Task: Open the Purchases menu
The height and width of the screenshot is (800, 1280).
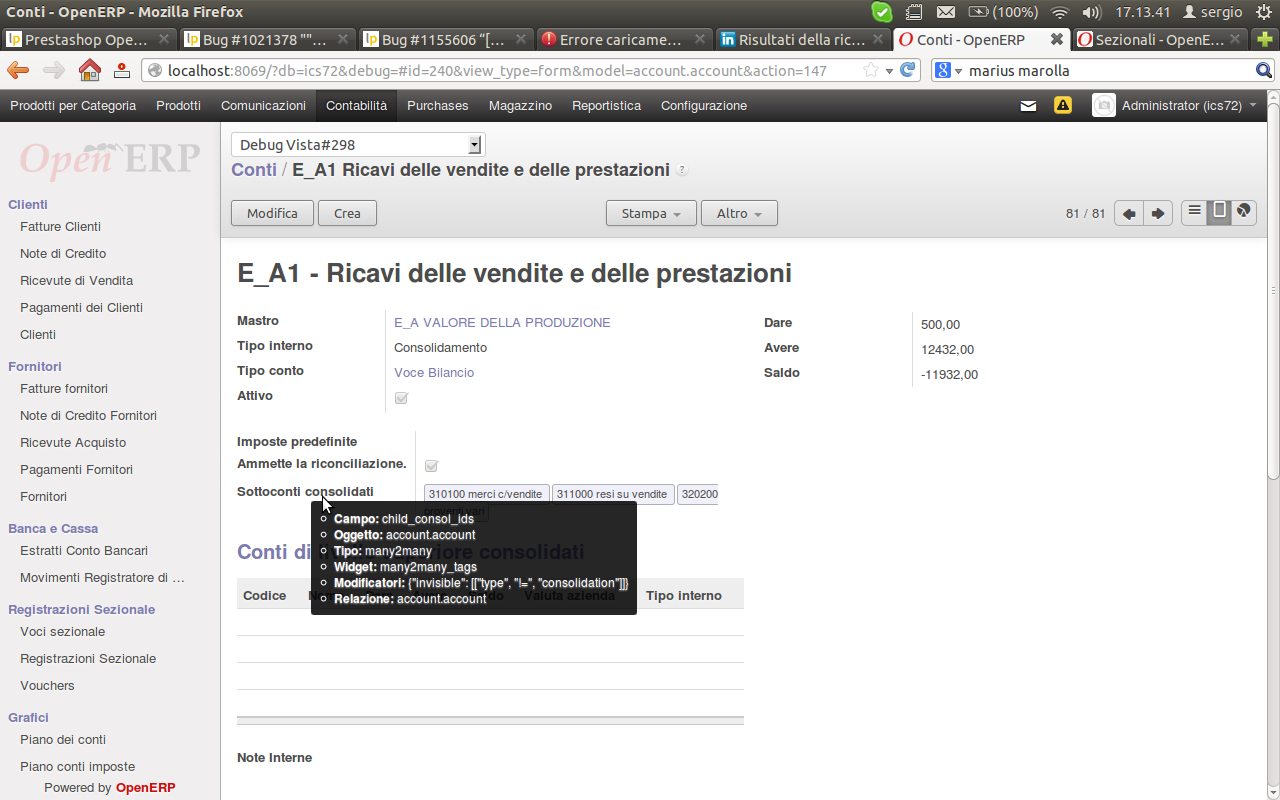Action: (438, 105)
